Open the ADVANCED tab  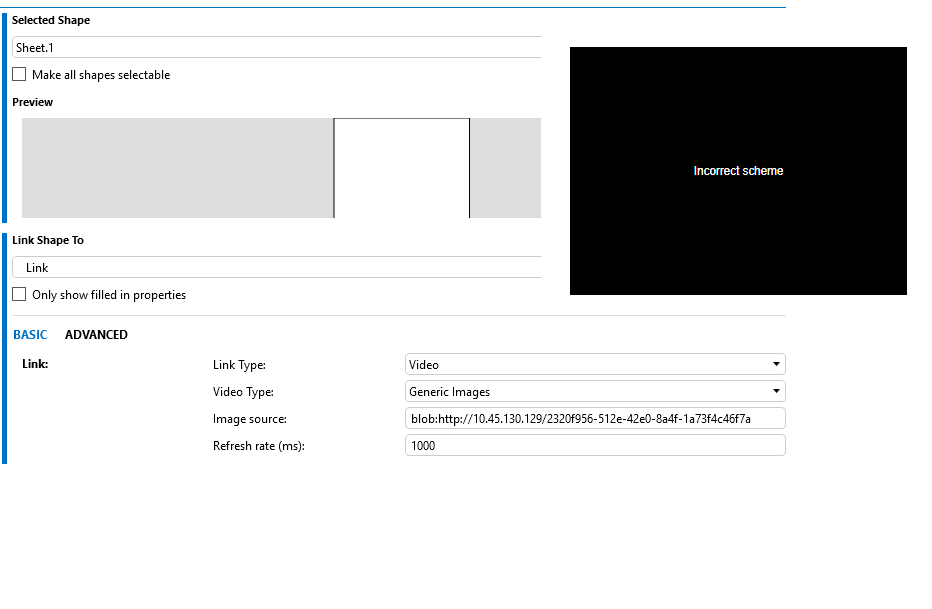coord(96,335)
